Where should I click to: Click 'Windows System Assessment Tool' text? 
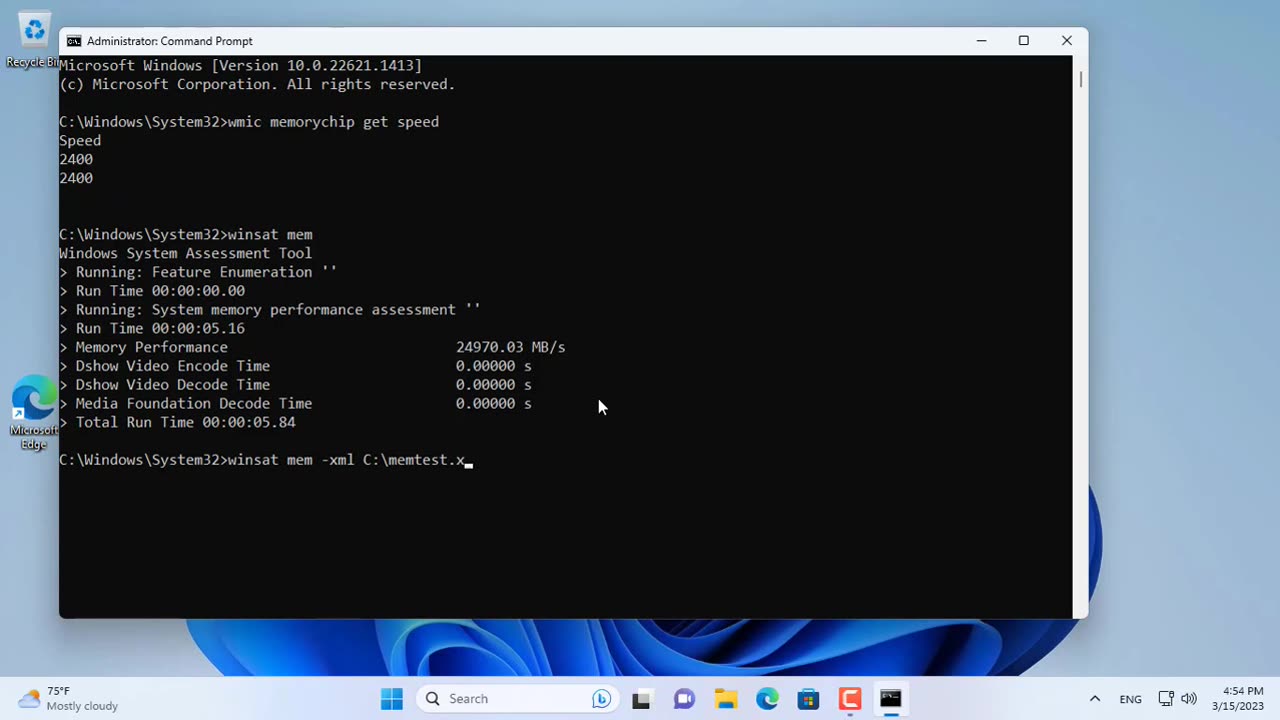point(185,253)
